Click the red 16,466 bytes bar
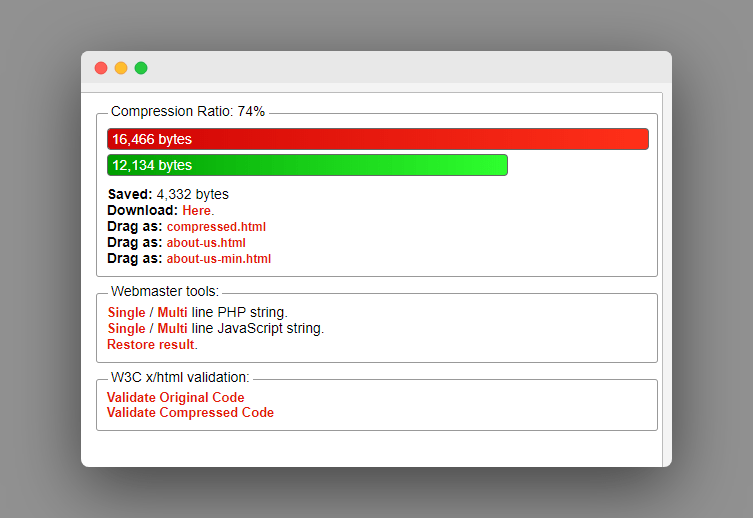The height and width of the screenshot is (518, 753). click(378, 139)
